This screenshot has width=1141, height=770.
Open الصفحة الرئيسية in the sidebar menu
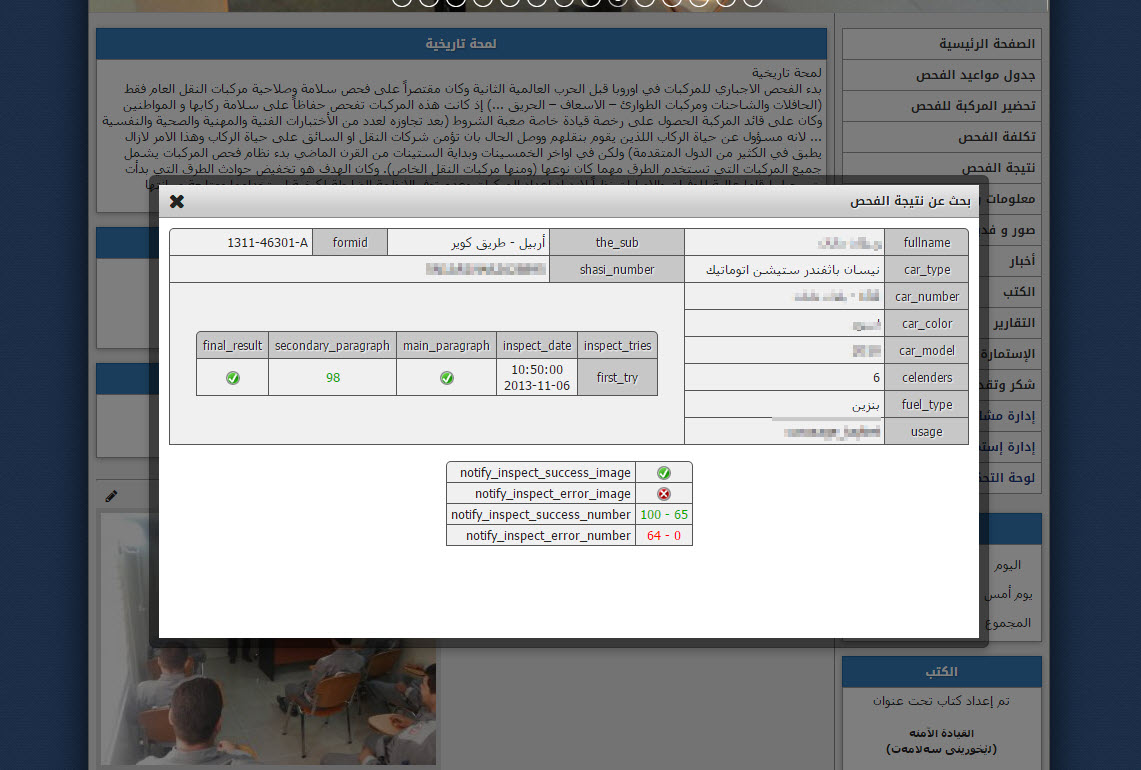942,44
